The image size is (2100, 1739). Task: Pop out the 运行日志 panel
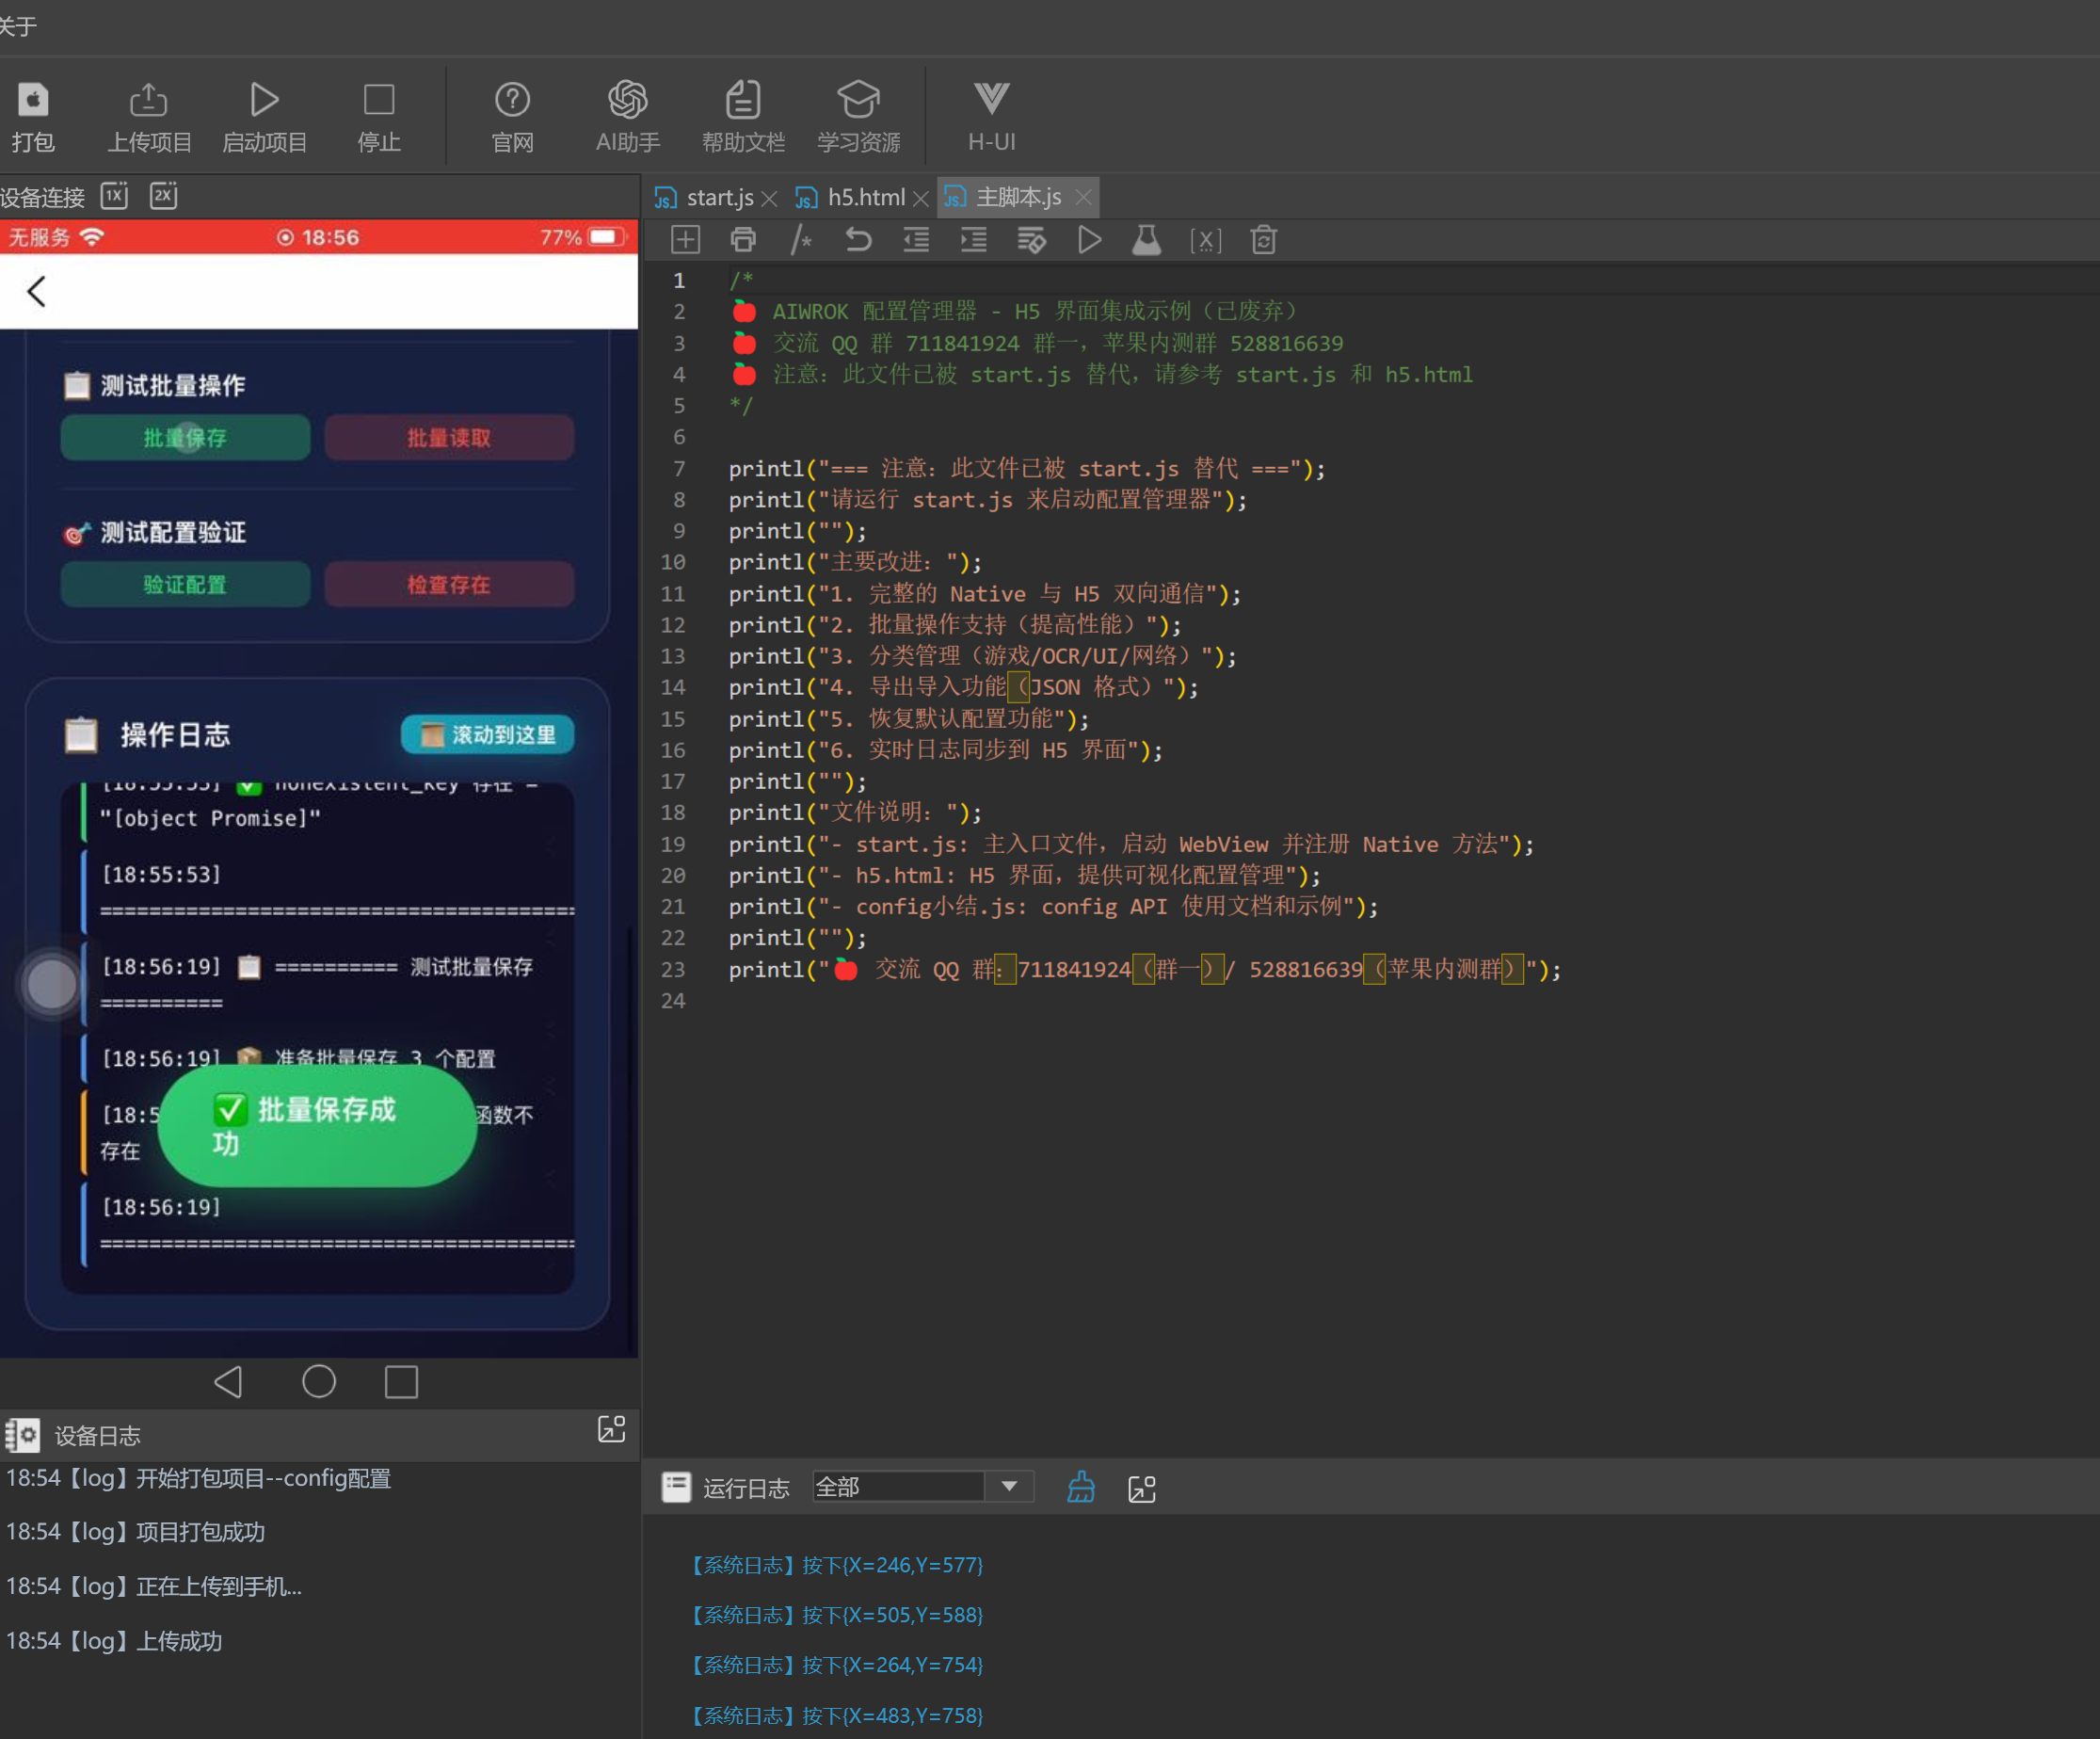click(1141, 1489)
